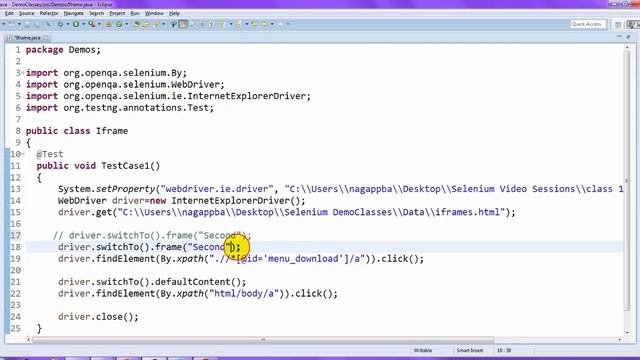Click the Open Type icon
The image size is (640, 360).
(x=136, y=24)
